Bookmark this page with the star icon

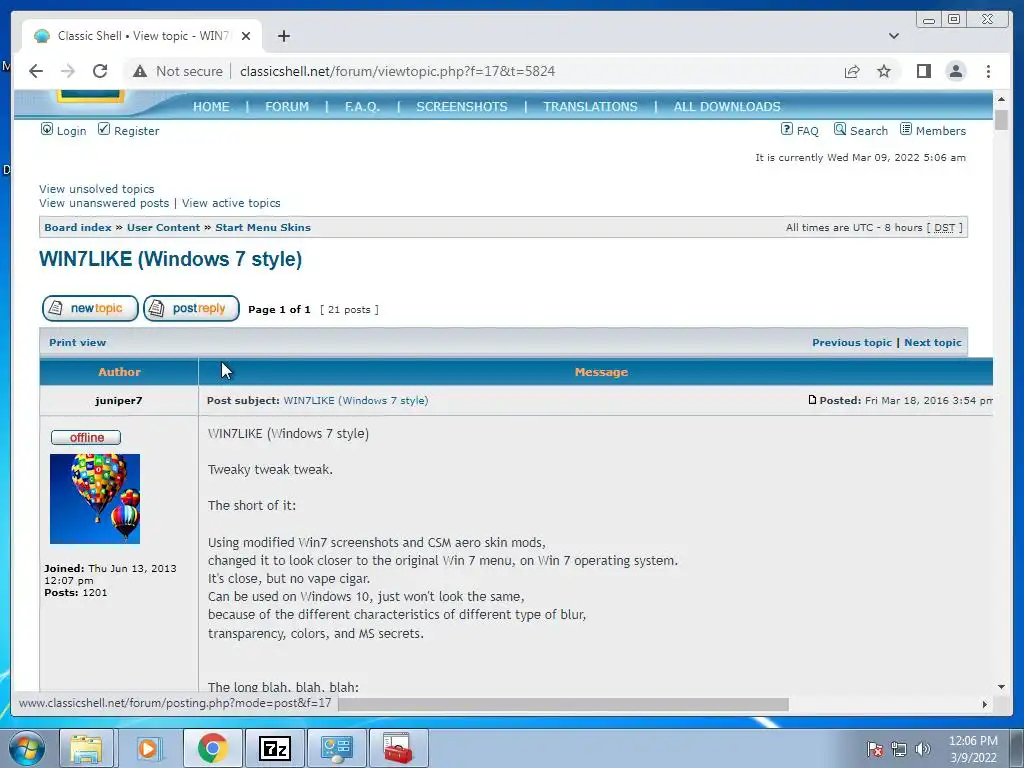click(x=884, y=71)
